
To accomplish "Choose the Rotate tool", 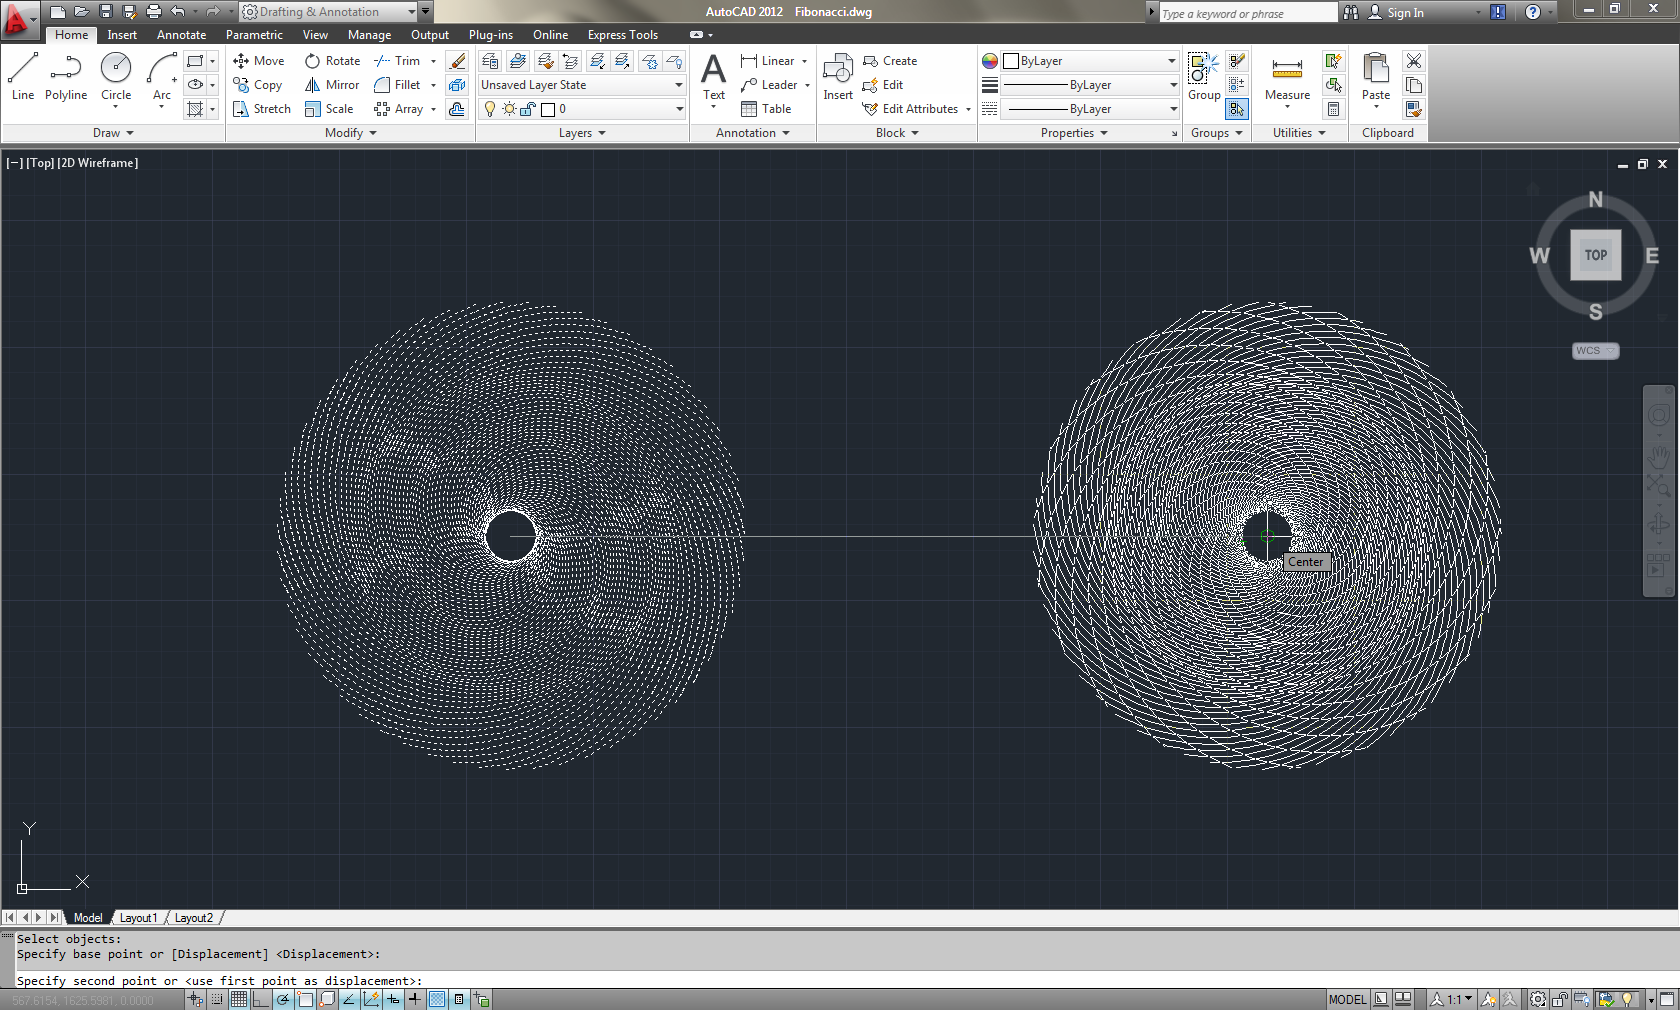I will pos(333,61).
